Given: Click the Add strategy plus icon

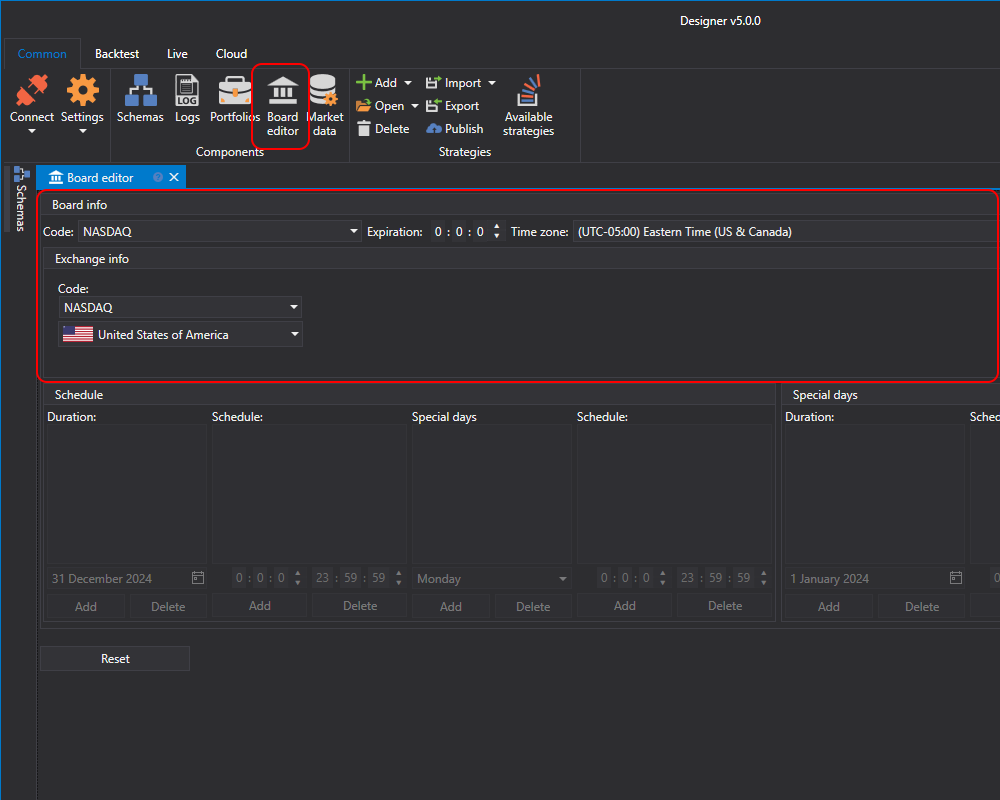Looking at the screenshot, I should 364,82.
